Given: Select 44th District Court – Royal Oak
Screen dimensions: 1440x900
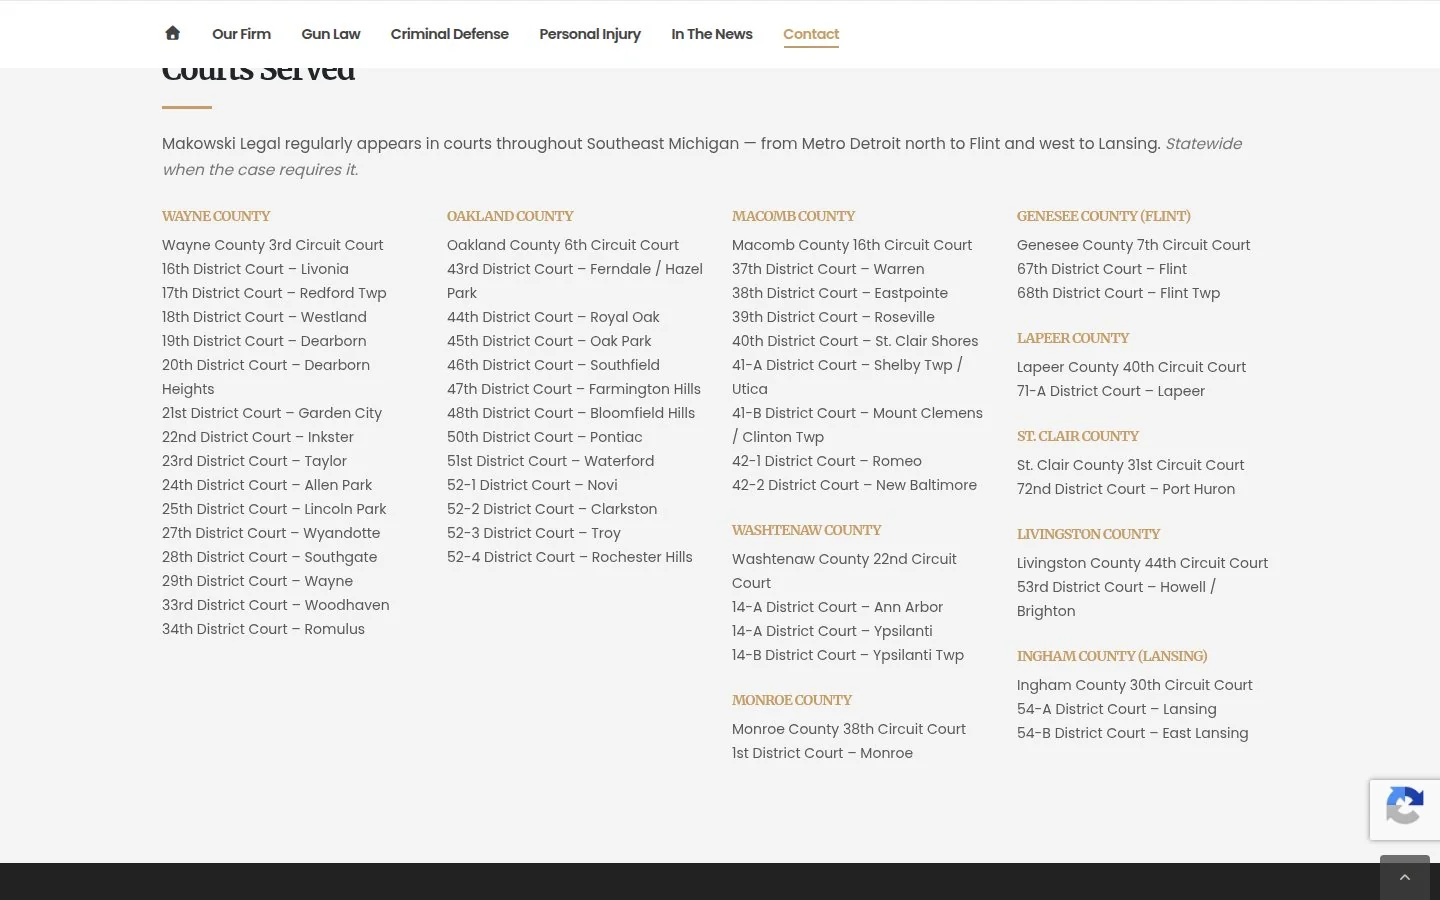Looking at the screenshot, I should 554,317.
